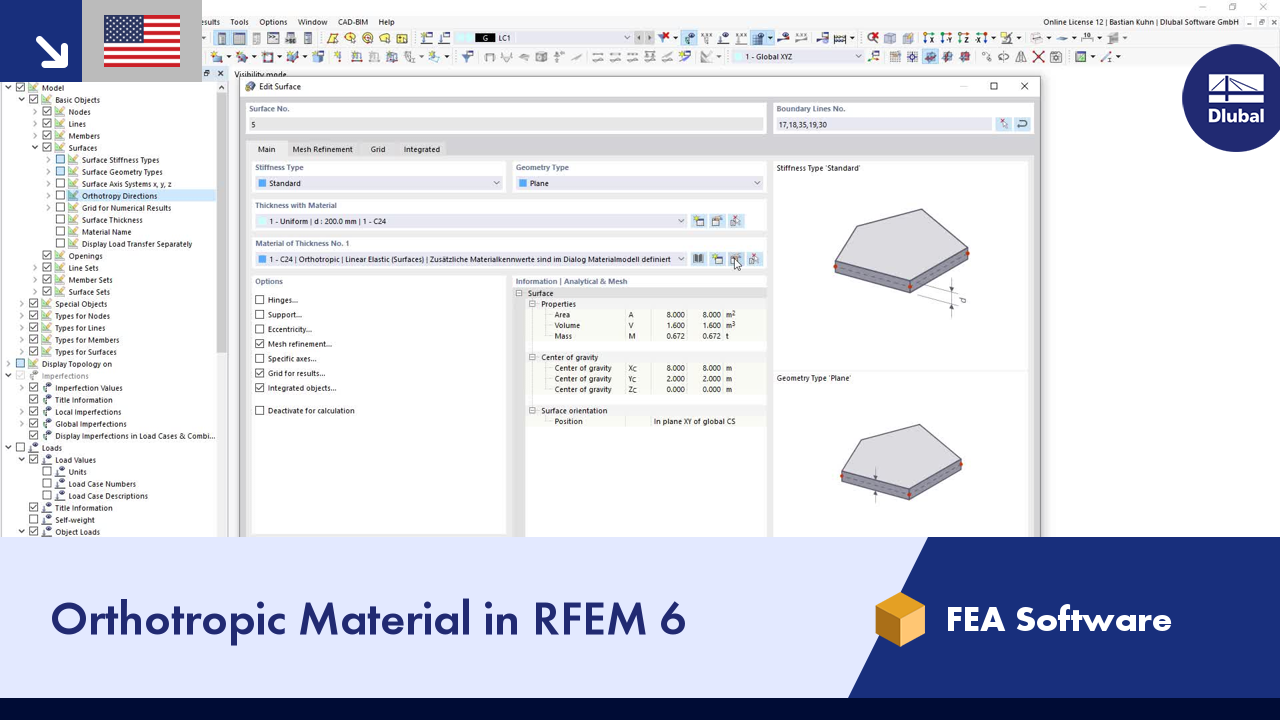Uncheck Grid for results option

click(x=260, y=373)
